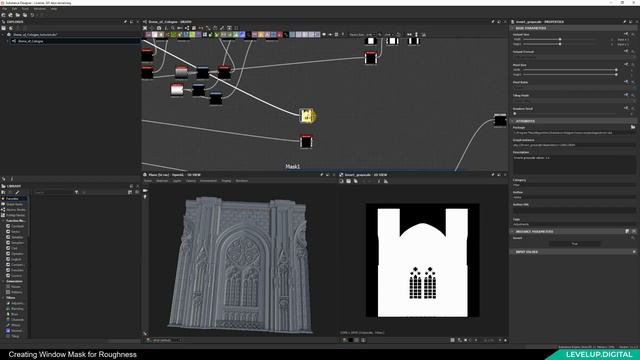The width and height of the screenshot is (640, 360).
Task: Open the 3D view Environment menu
Action: [x=208, y=181]
